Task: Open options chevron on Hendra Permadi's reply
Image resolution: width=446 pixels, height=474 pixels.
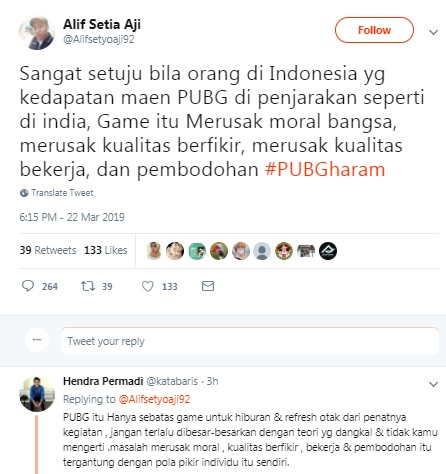Action: (433, 384)
